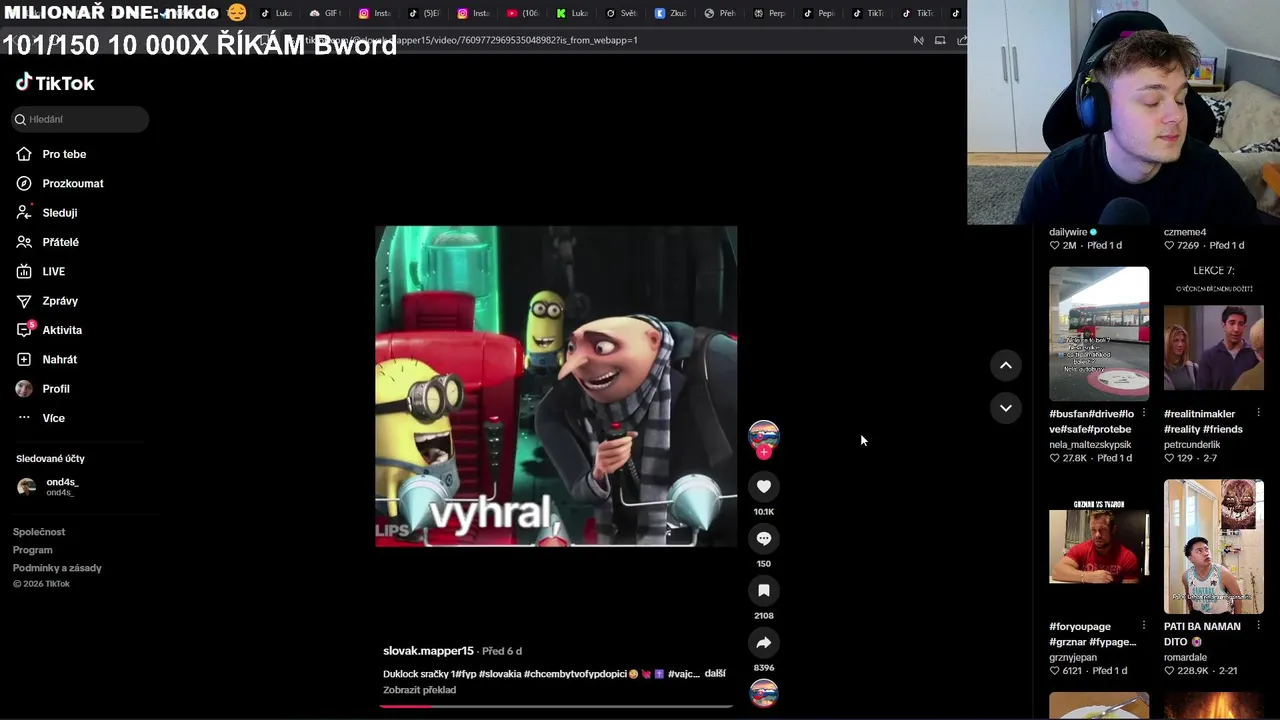
Task: Open the sound disc at bottom
Action: coord(764,693)
